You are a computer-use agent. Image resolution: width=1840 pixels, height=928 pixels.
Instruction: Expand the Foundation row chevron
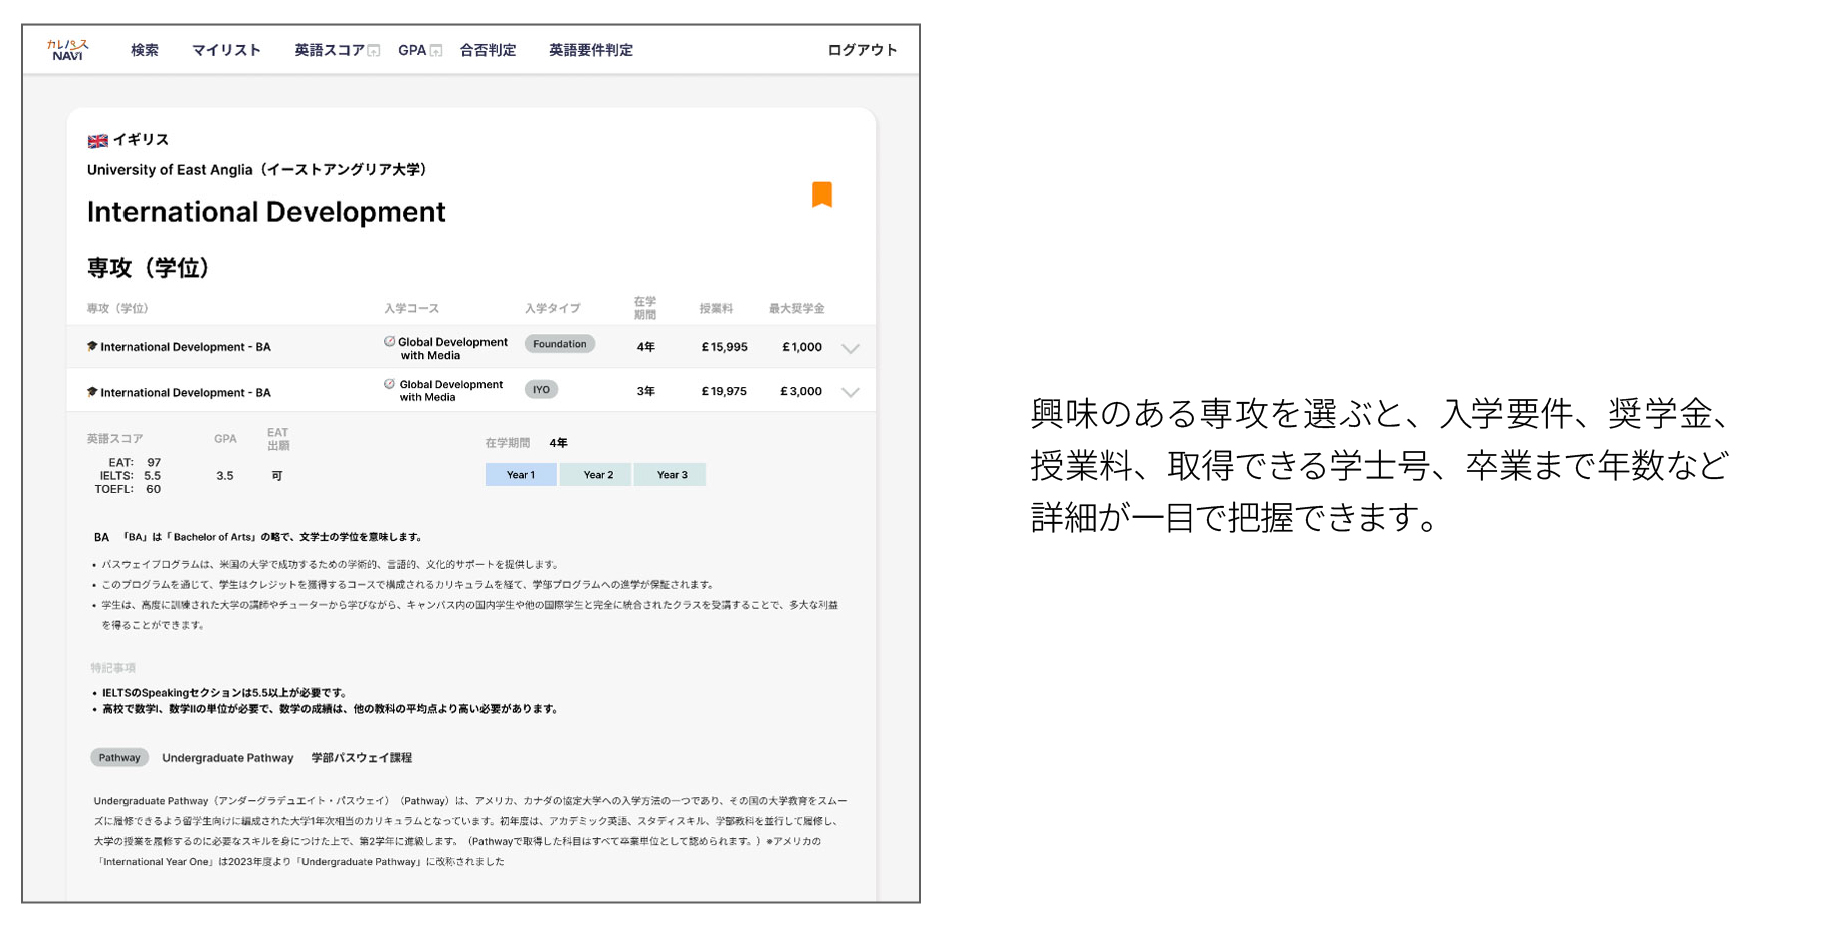point(850,348)
